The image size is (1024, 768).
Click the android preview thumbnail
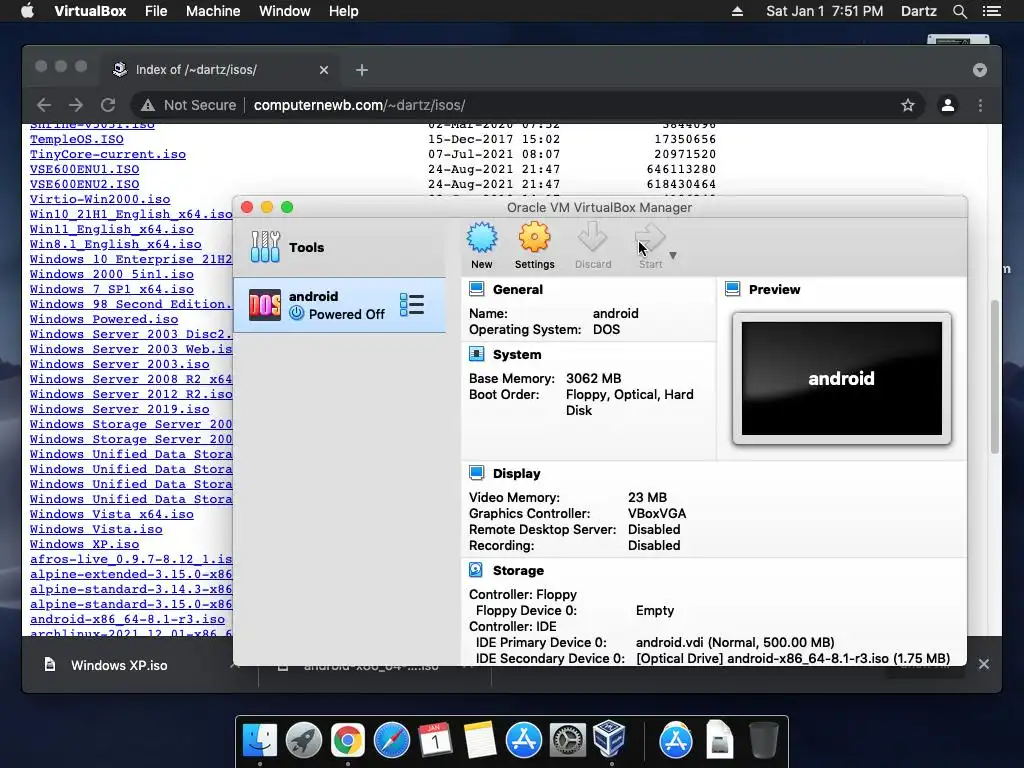point(842,379)
